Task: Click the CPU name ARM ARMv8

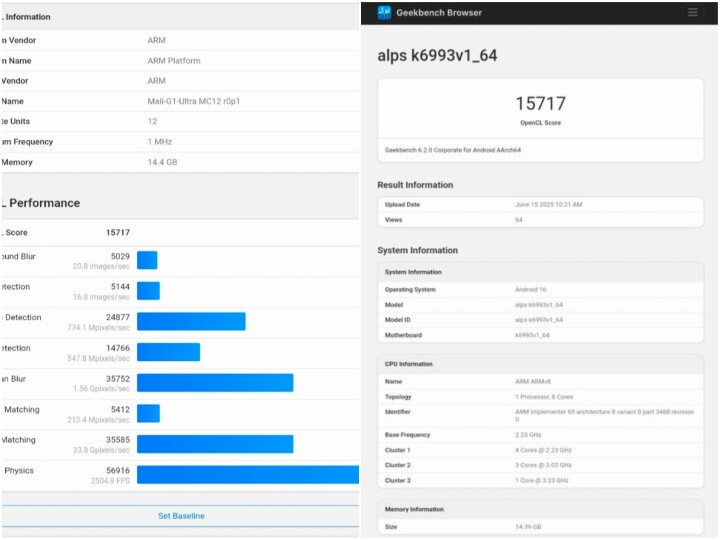Action: [533, 381]
